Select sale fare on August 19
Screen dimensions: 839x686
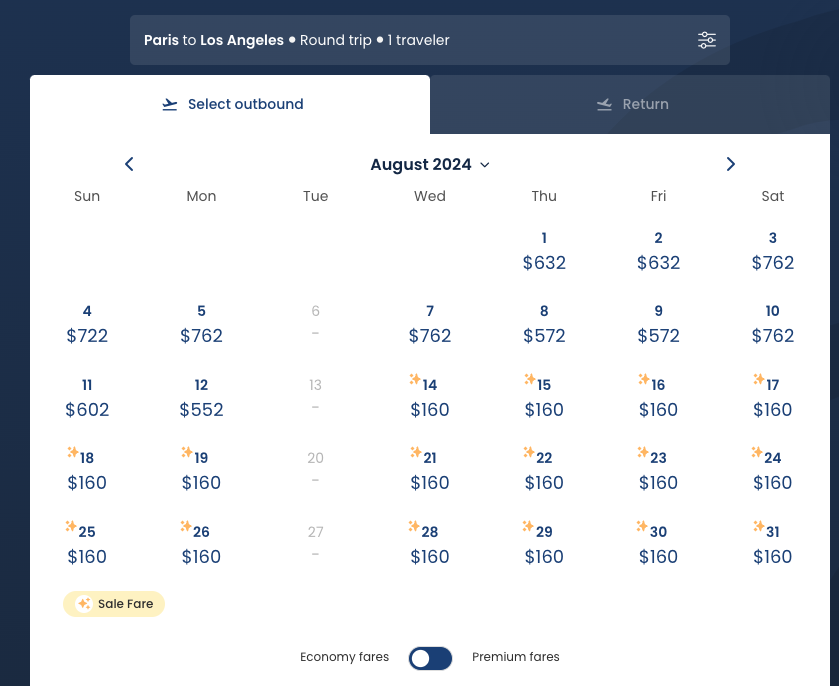pos(201,471)
